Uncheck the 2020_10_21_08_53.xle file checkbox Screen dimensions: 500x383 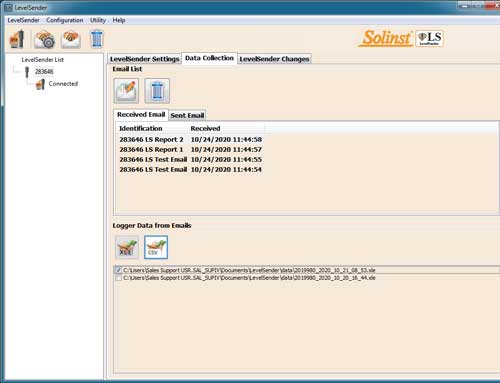click(118, 270)
